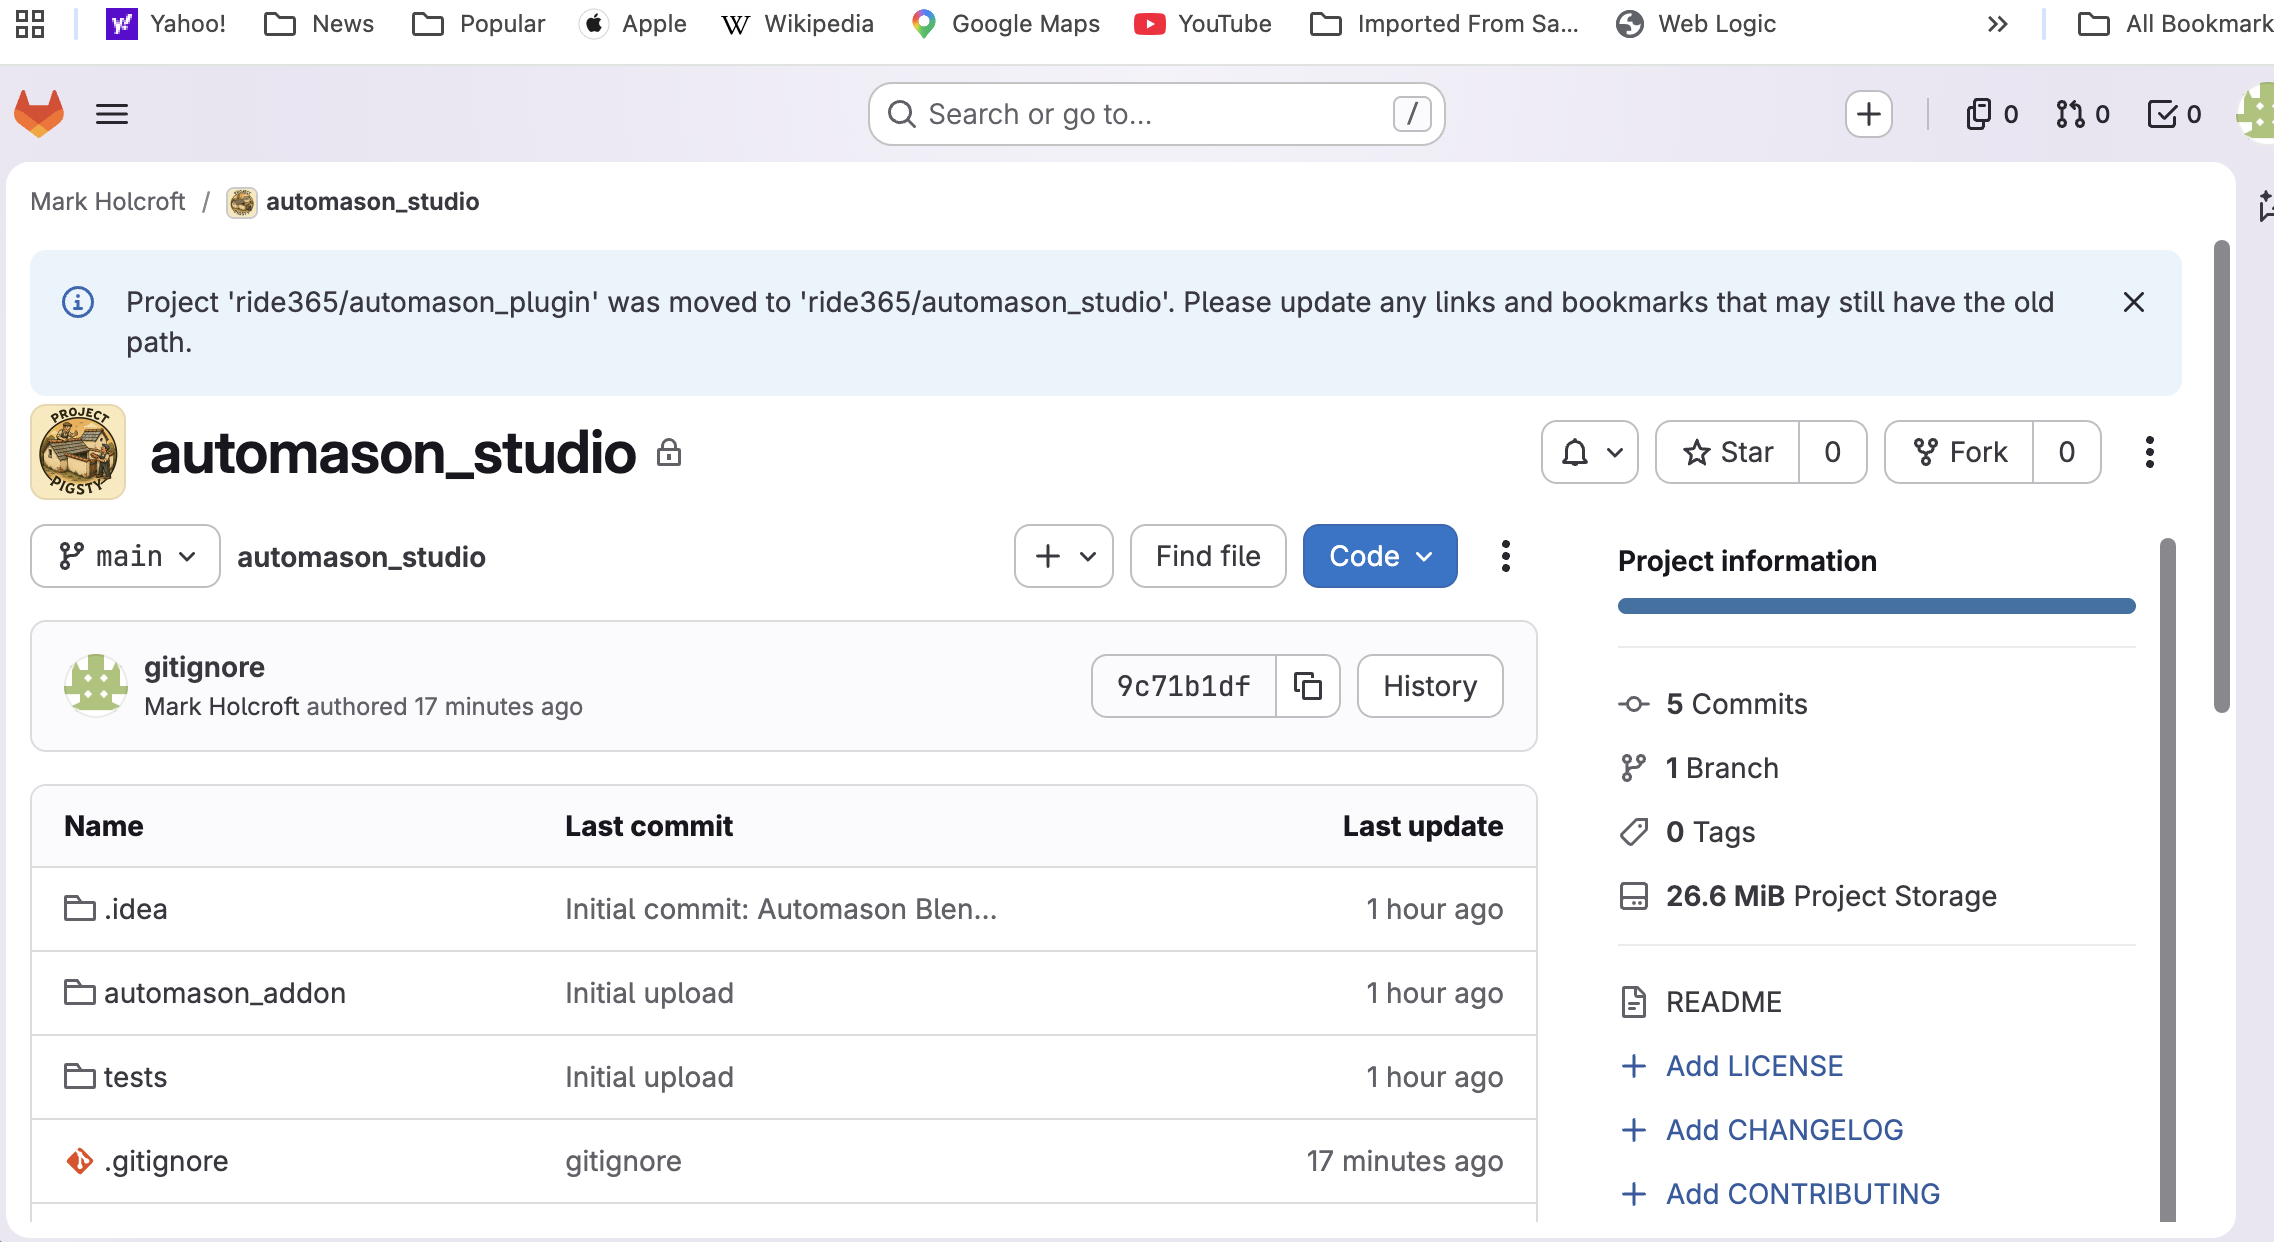Open the All Bookmarks folder
The height and width of the screenshot is (1242, 2274).
coord(2175,24)
